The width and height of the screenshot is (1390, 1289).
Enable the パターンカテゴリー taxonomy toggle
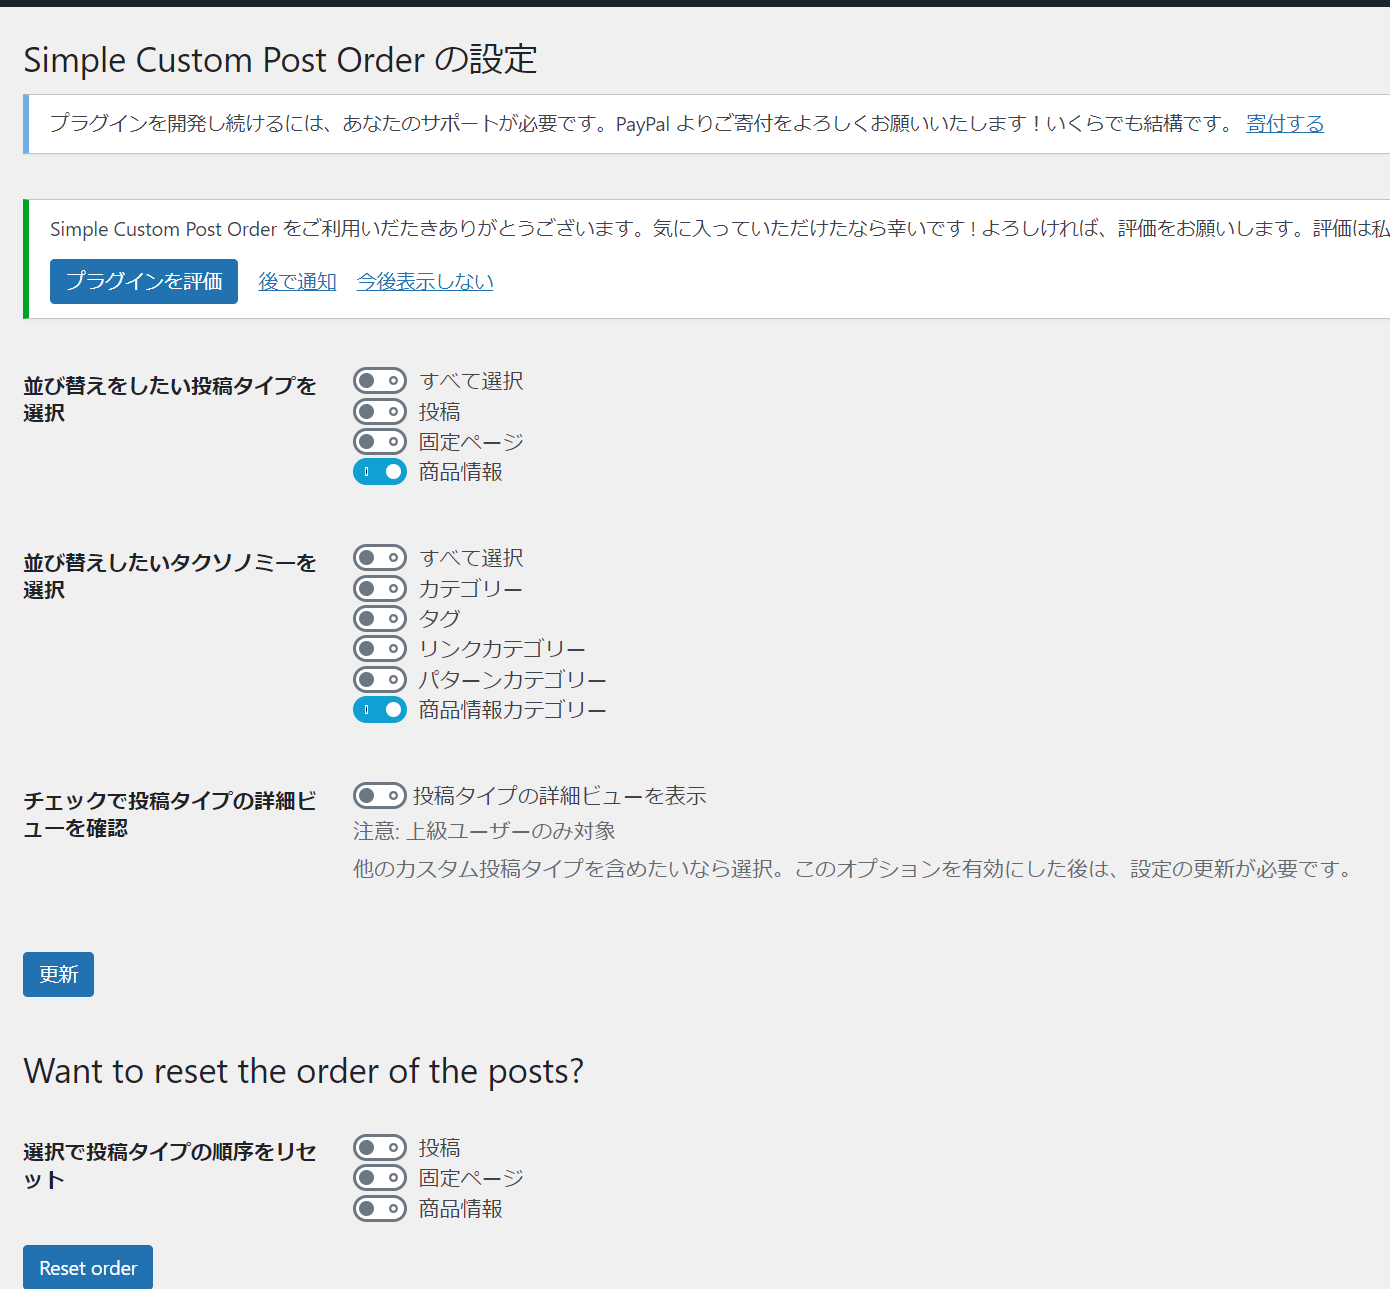380,679
